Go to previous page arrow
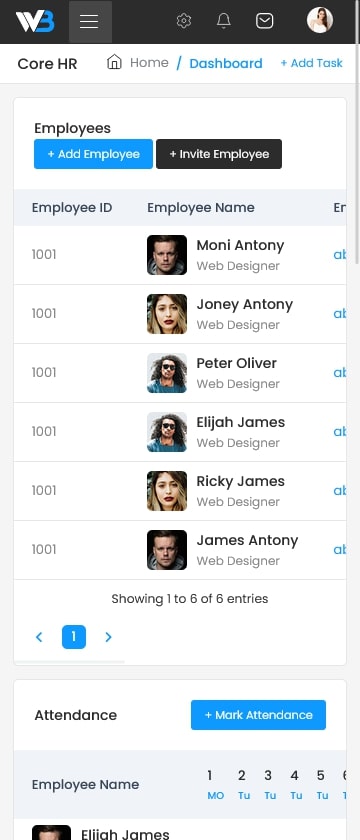 [39, 637]
